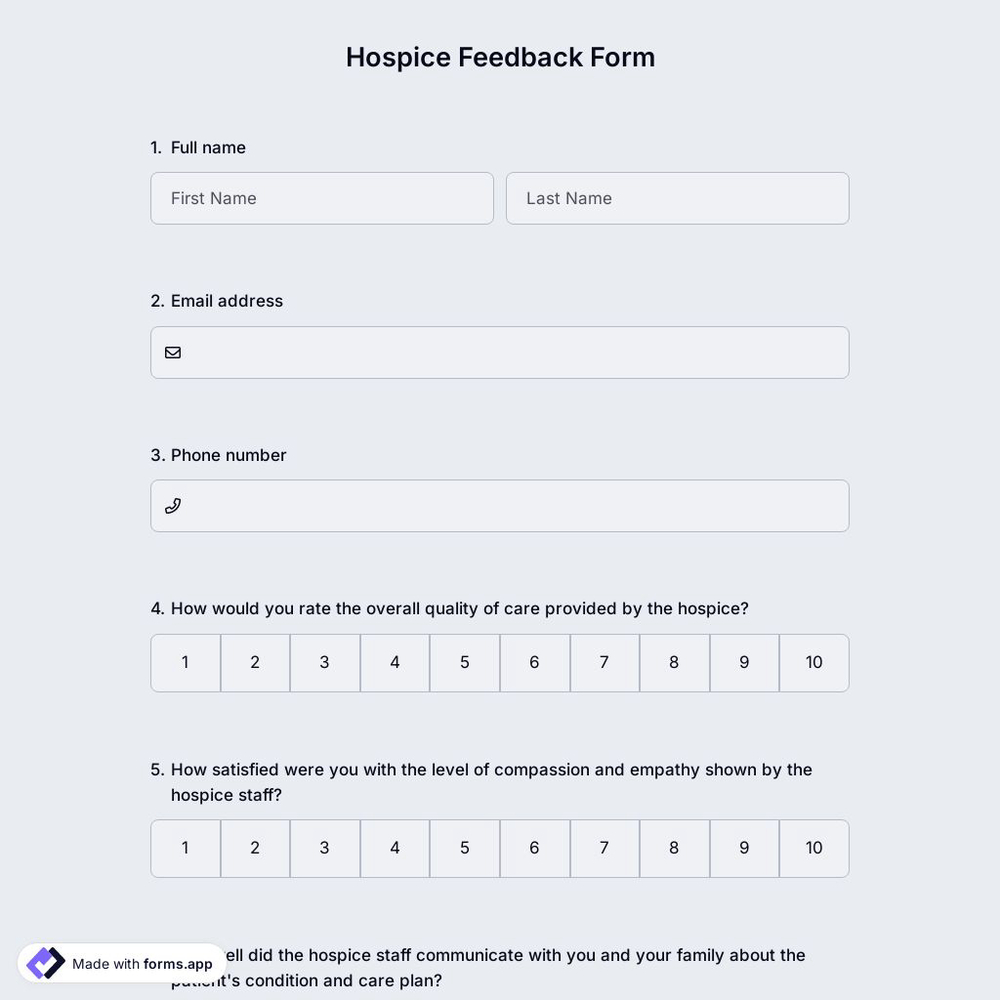The height and width of the screenshot is (1000, 1000).
Task: Select rating 5 for compassion satisfaction
Action: pos(464,848)
